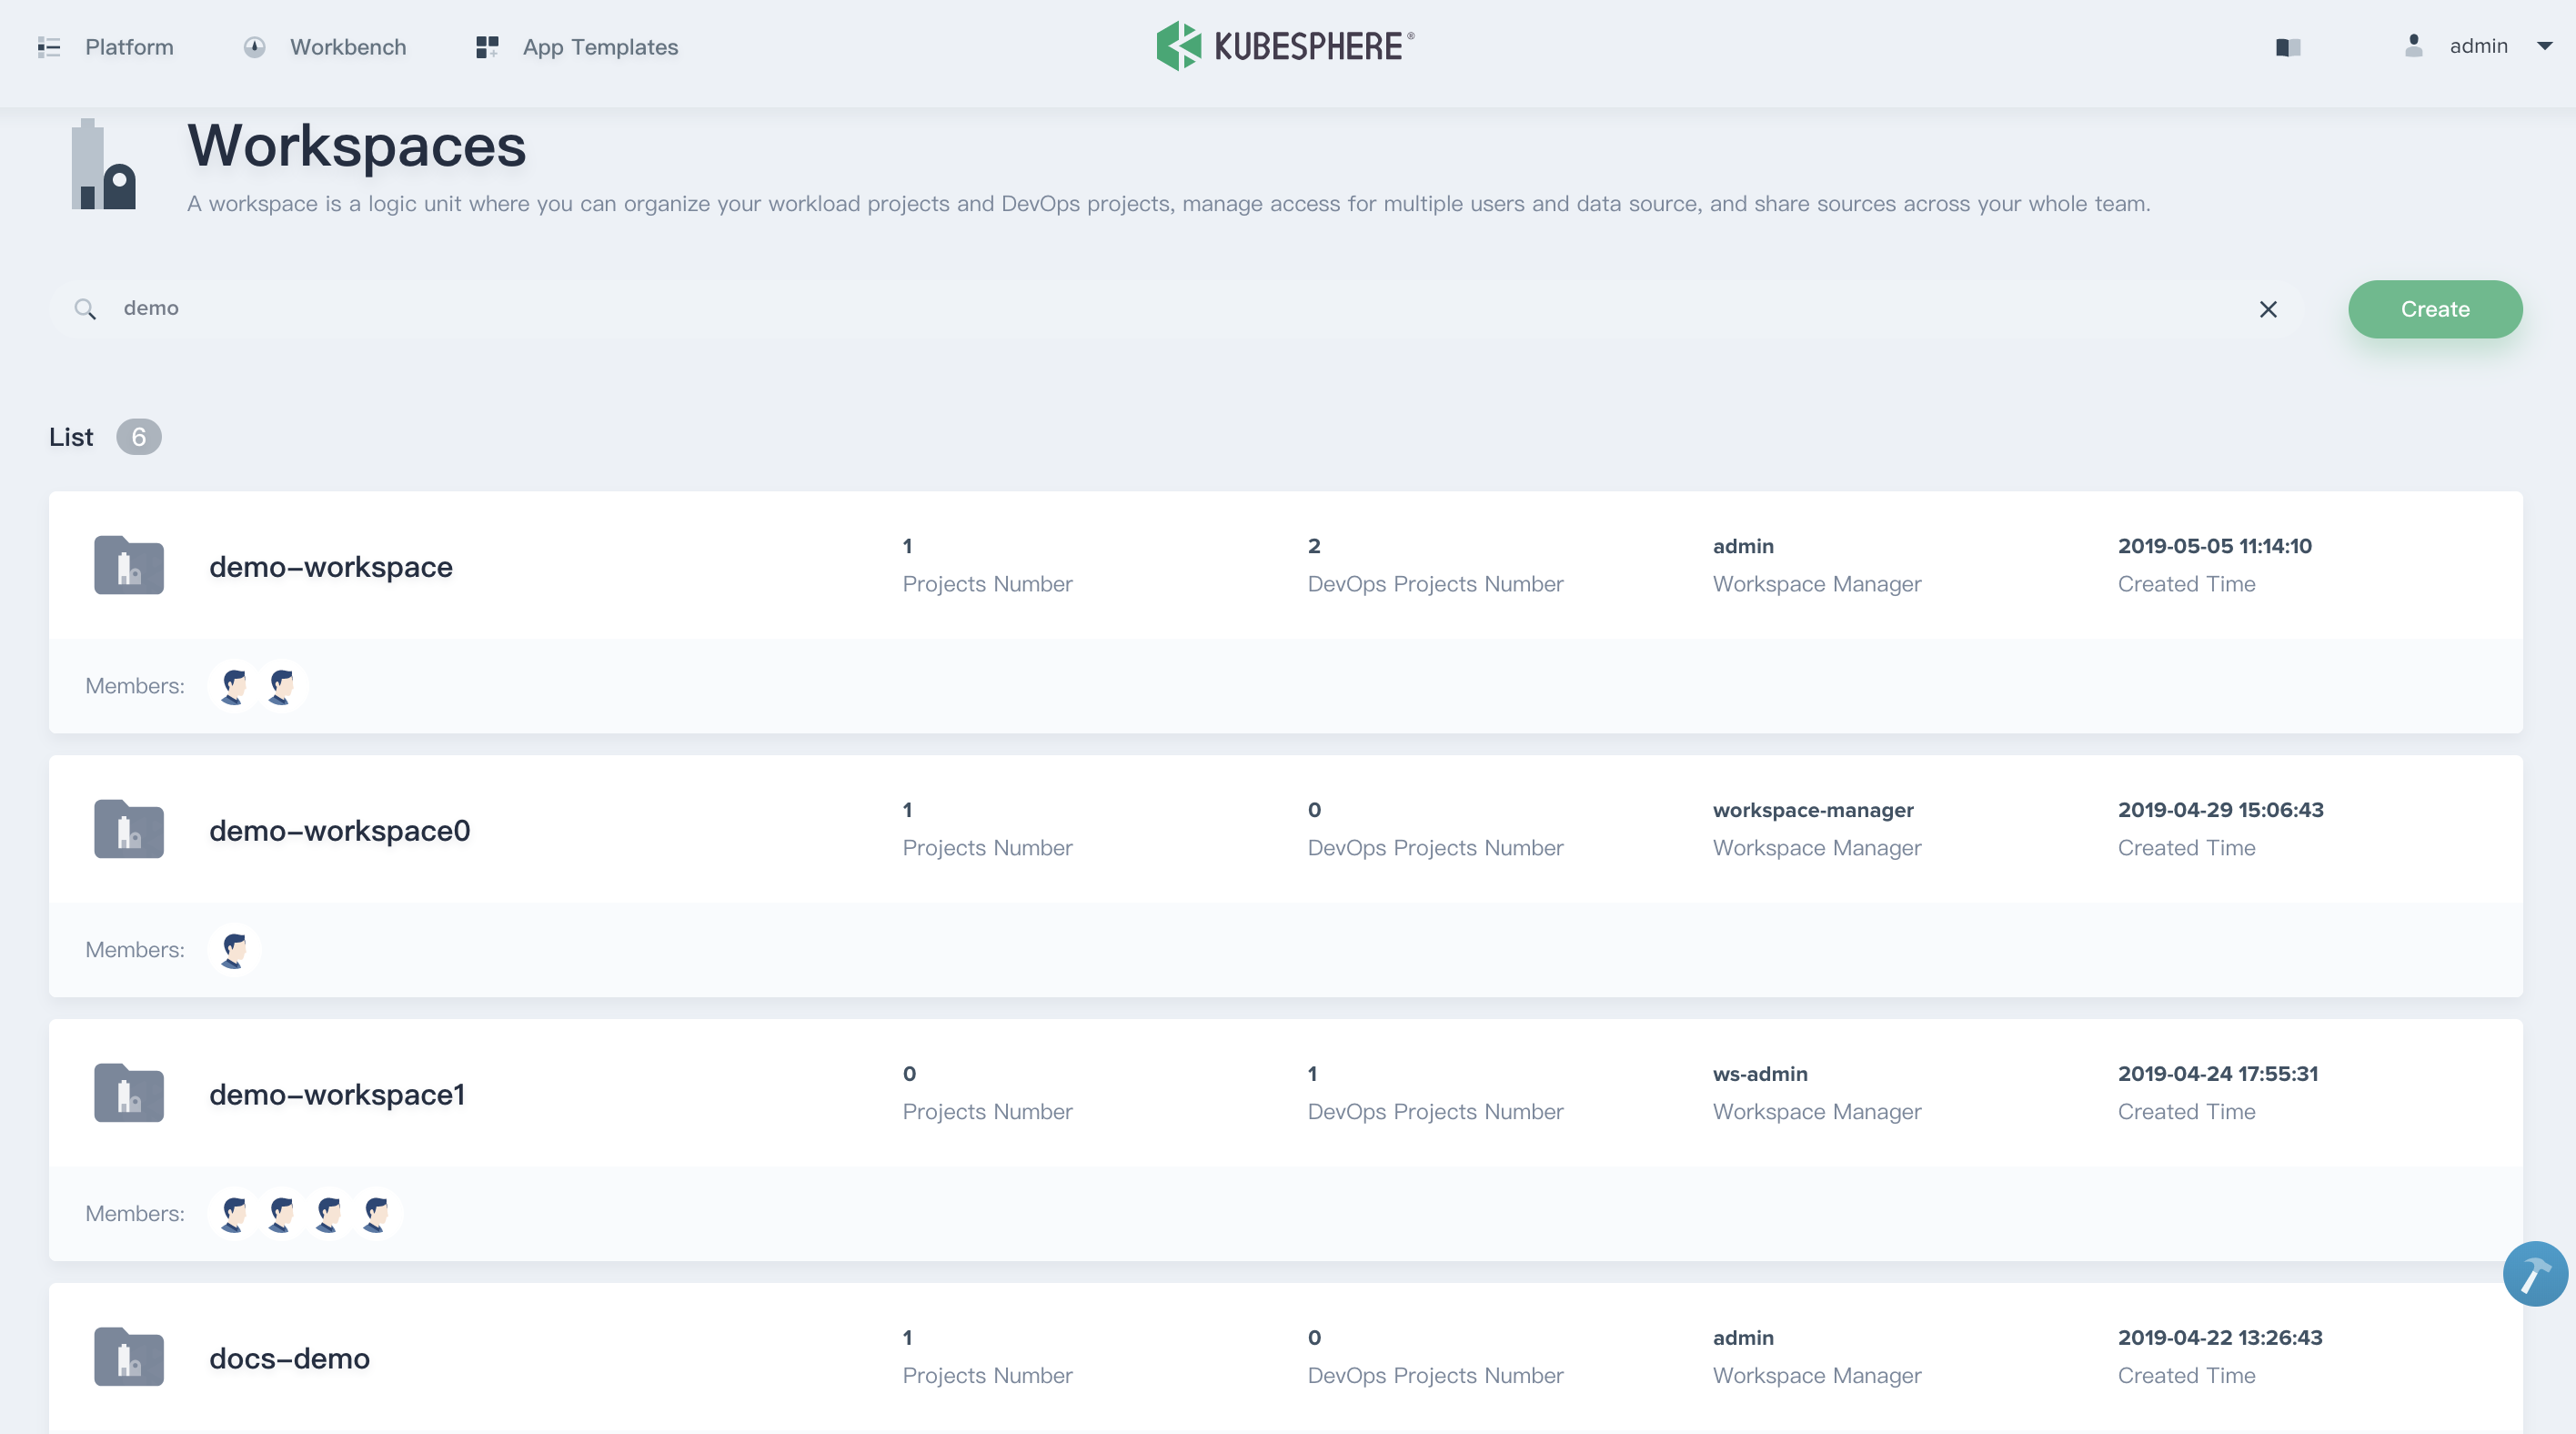Click the admin user icon
This screenshot has width=2576, height=1434.
coord(2413,46)
